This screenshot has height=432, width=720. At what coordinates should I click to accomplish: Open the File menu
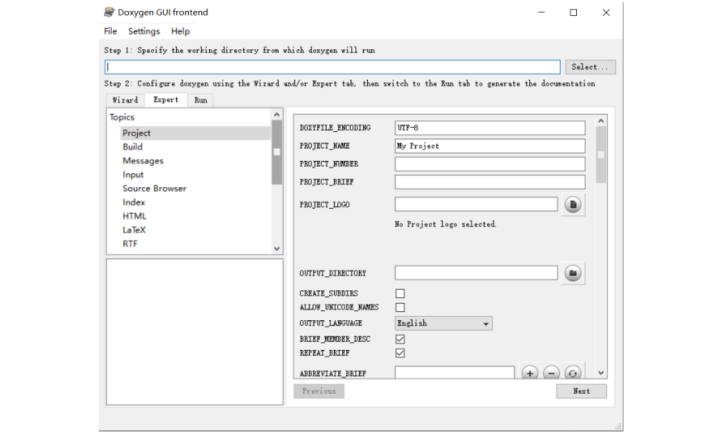(x=110, y=31)
